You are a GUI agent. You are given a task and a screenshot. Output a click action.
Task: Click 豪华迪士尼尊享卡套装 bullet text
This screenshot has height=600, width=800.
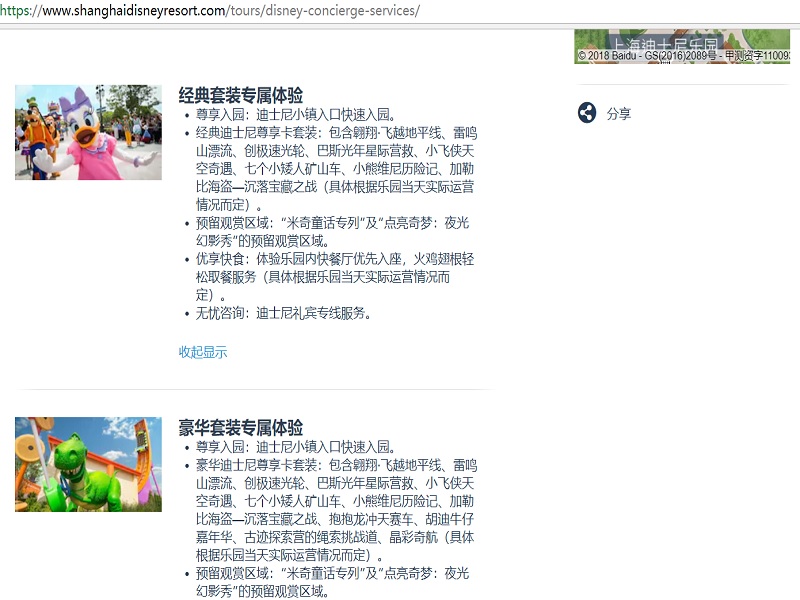pyautogui.click(x=336, y=510)
